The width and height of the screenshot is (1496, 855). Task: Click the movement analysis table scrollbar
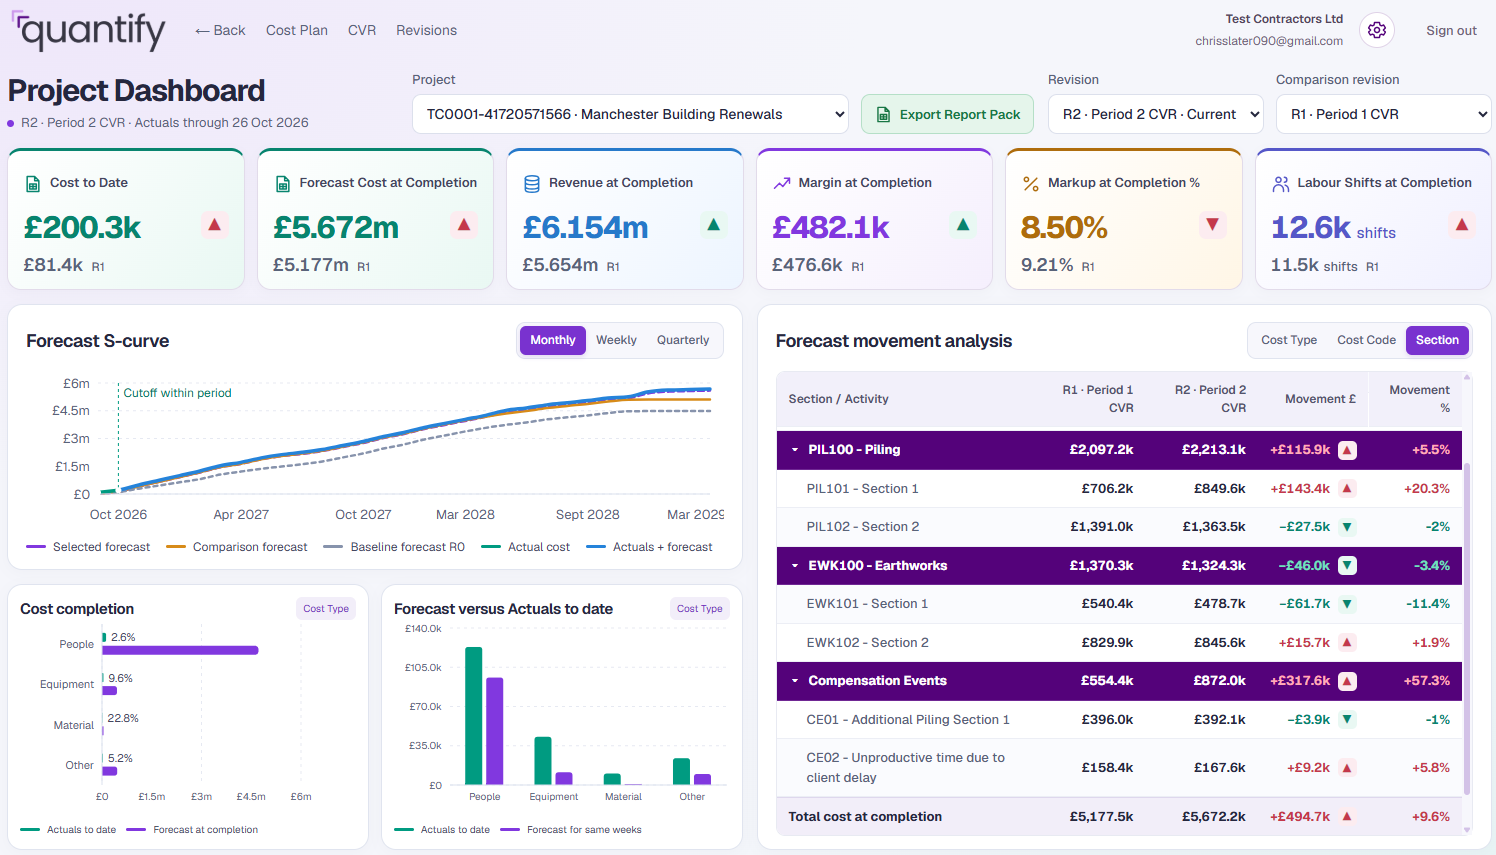pos(1467,629)
